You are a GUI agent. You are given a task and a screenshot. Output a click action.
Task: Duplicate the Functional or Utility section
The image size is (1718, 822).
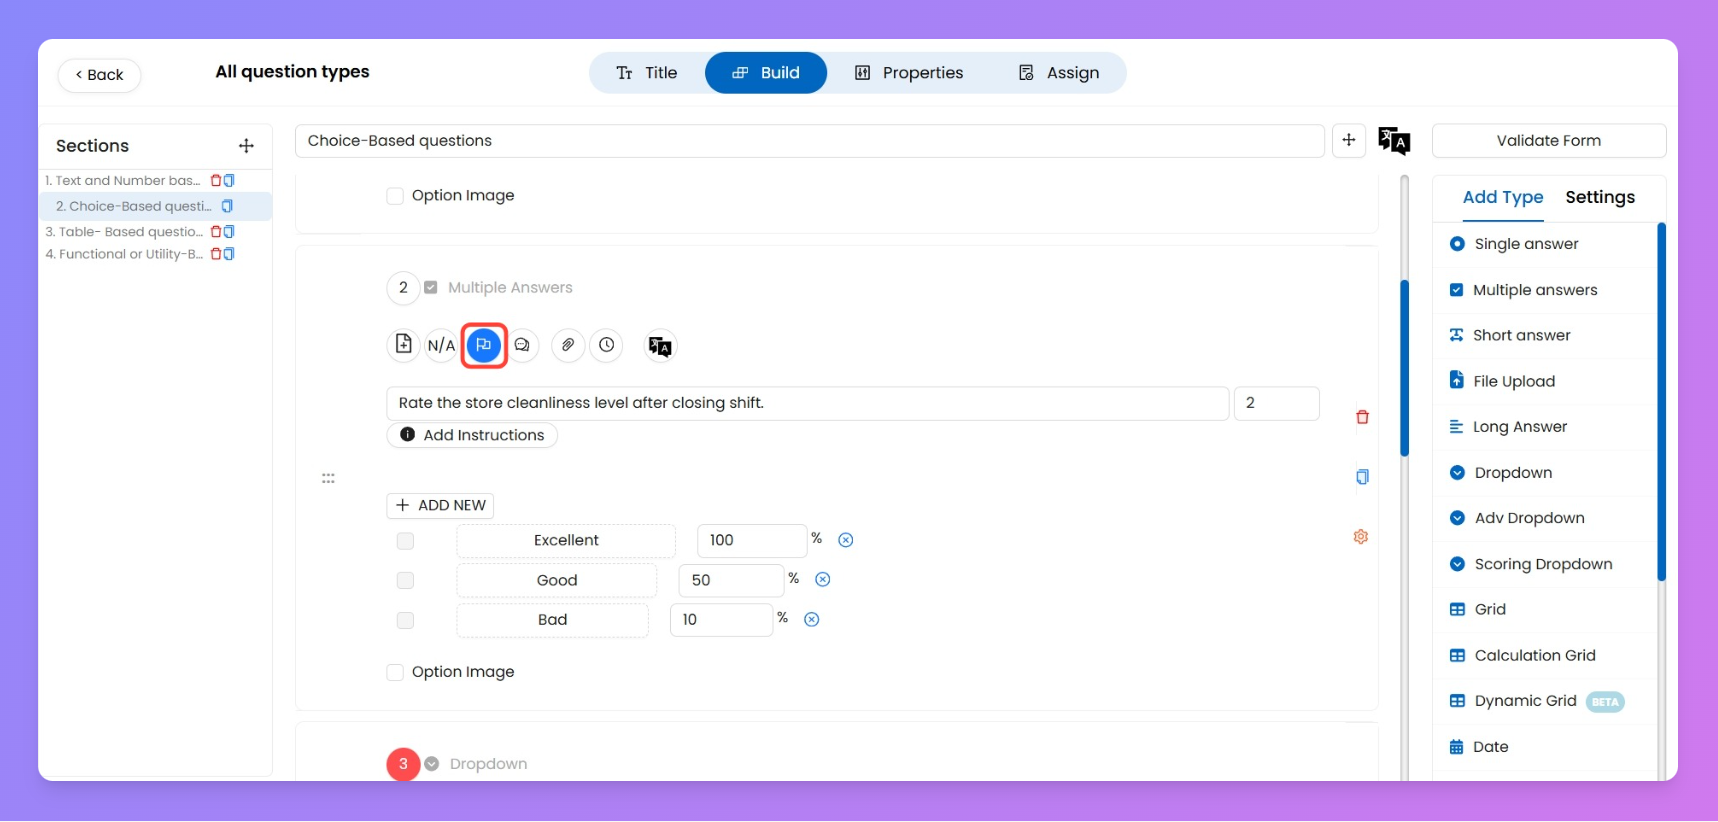pyautogui.click(x=229, y=254)
